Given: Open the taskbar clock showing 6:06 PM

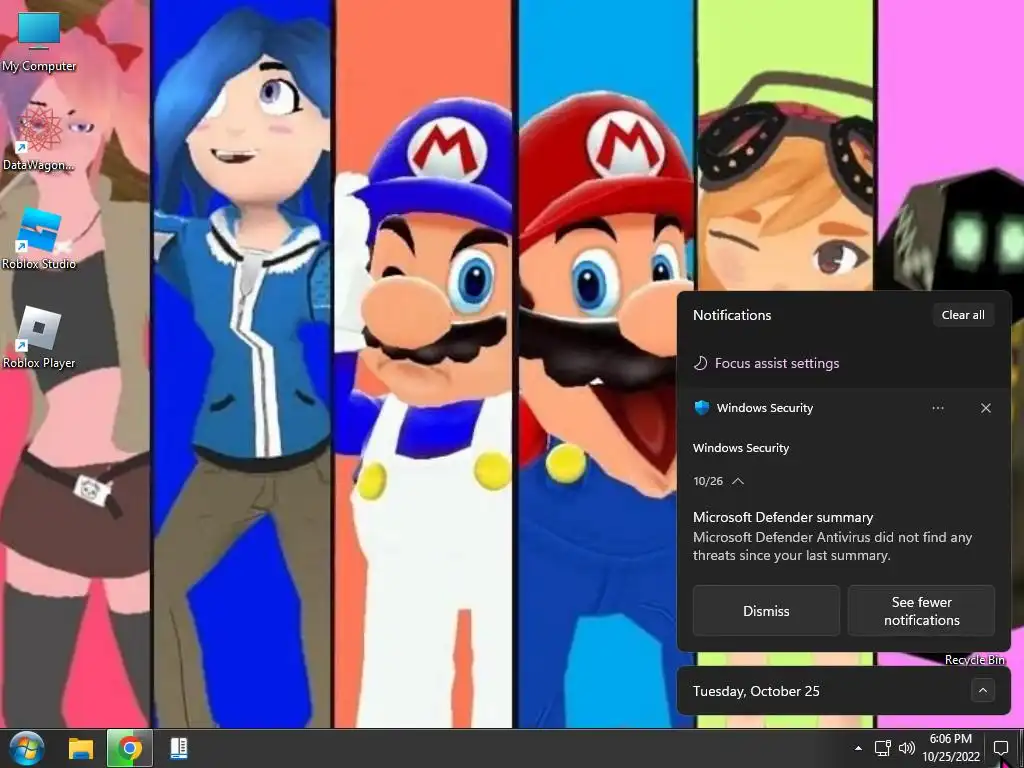Looking at the screenshot, I should [x=951, y=748].
